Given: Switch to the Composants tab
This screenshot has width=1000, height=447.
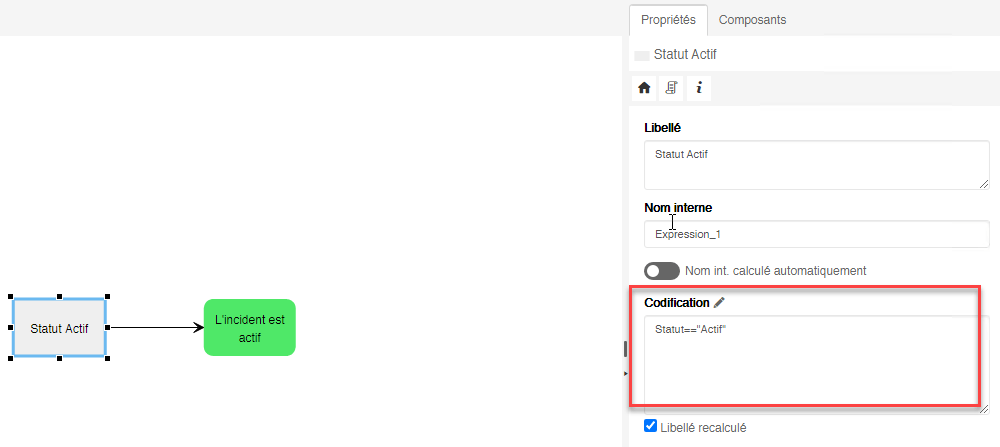Looking at the screenshot, I should (752, 19).
